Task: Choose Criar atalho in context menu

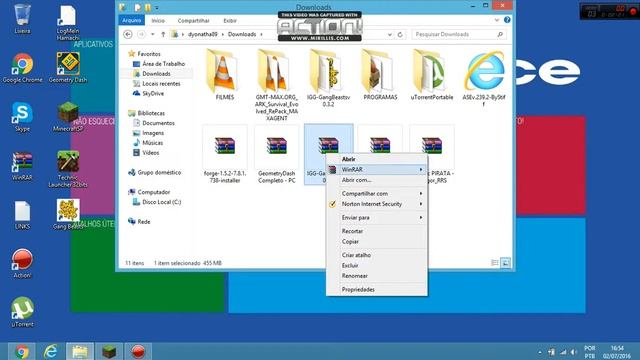Action: click(x=377, y=255)
